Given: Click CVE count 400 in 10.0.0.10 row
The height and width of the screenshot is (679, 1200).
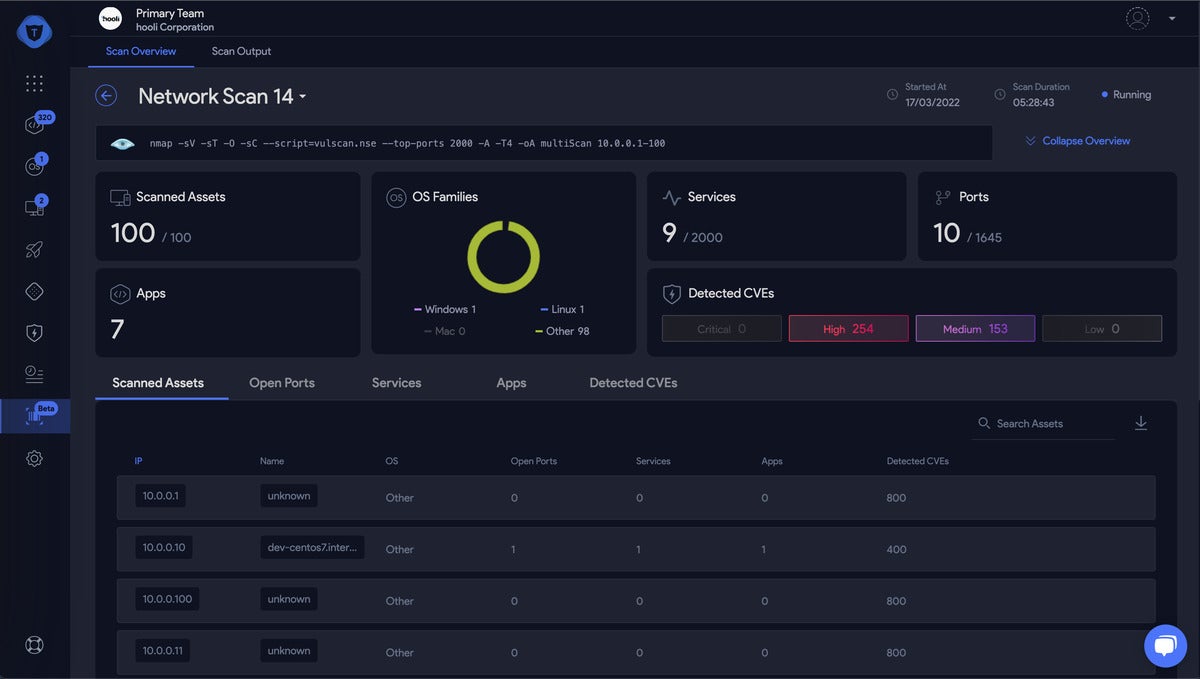Looking at the screenshot, I should pyautogui.click(x=896, y=549).
